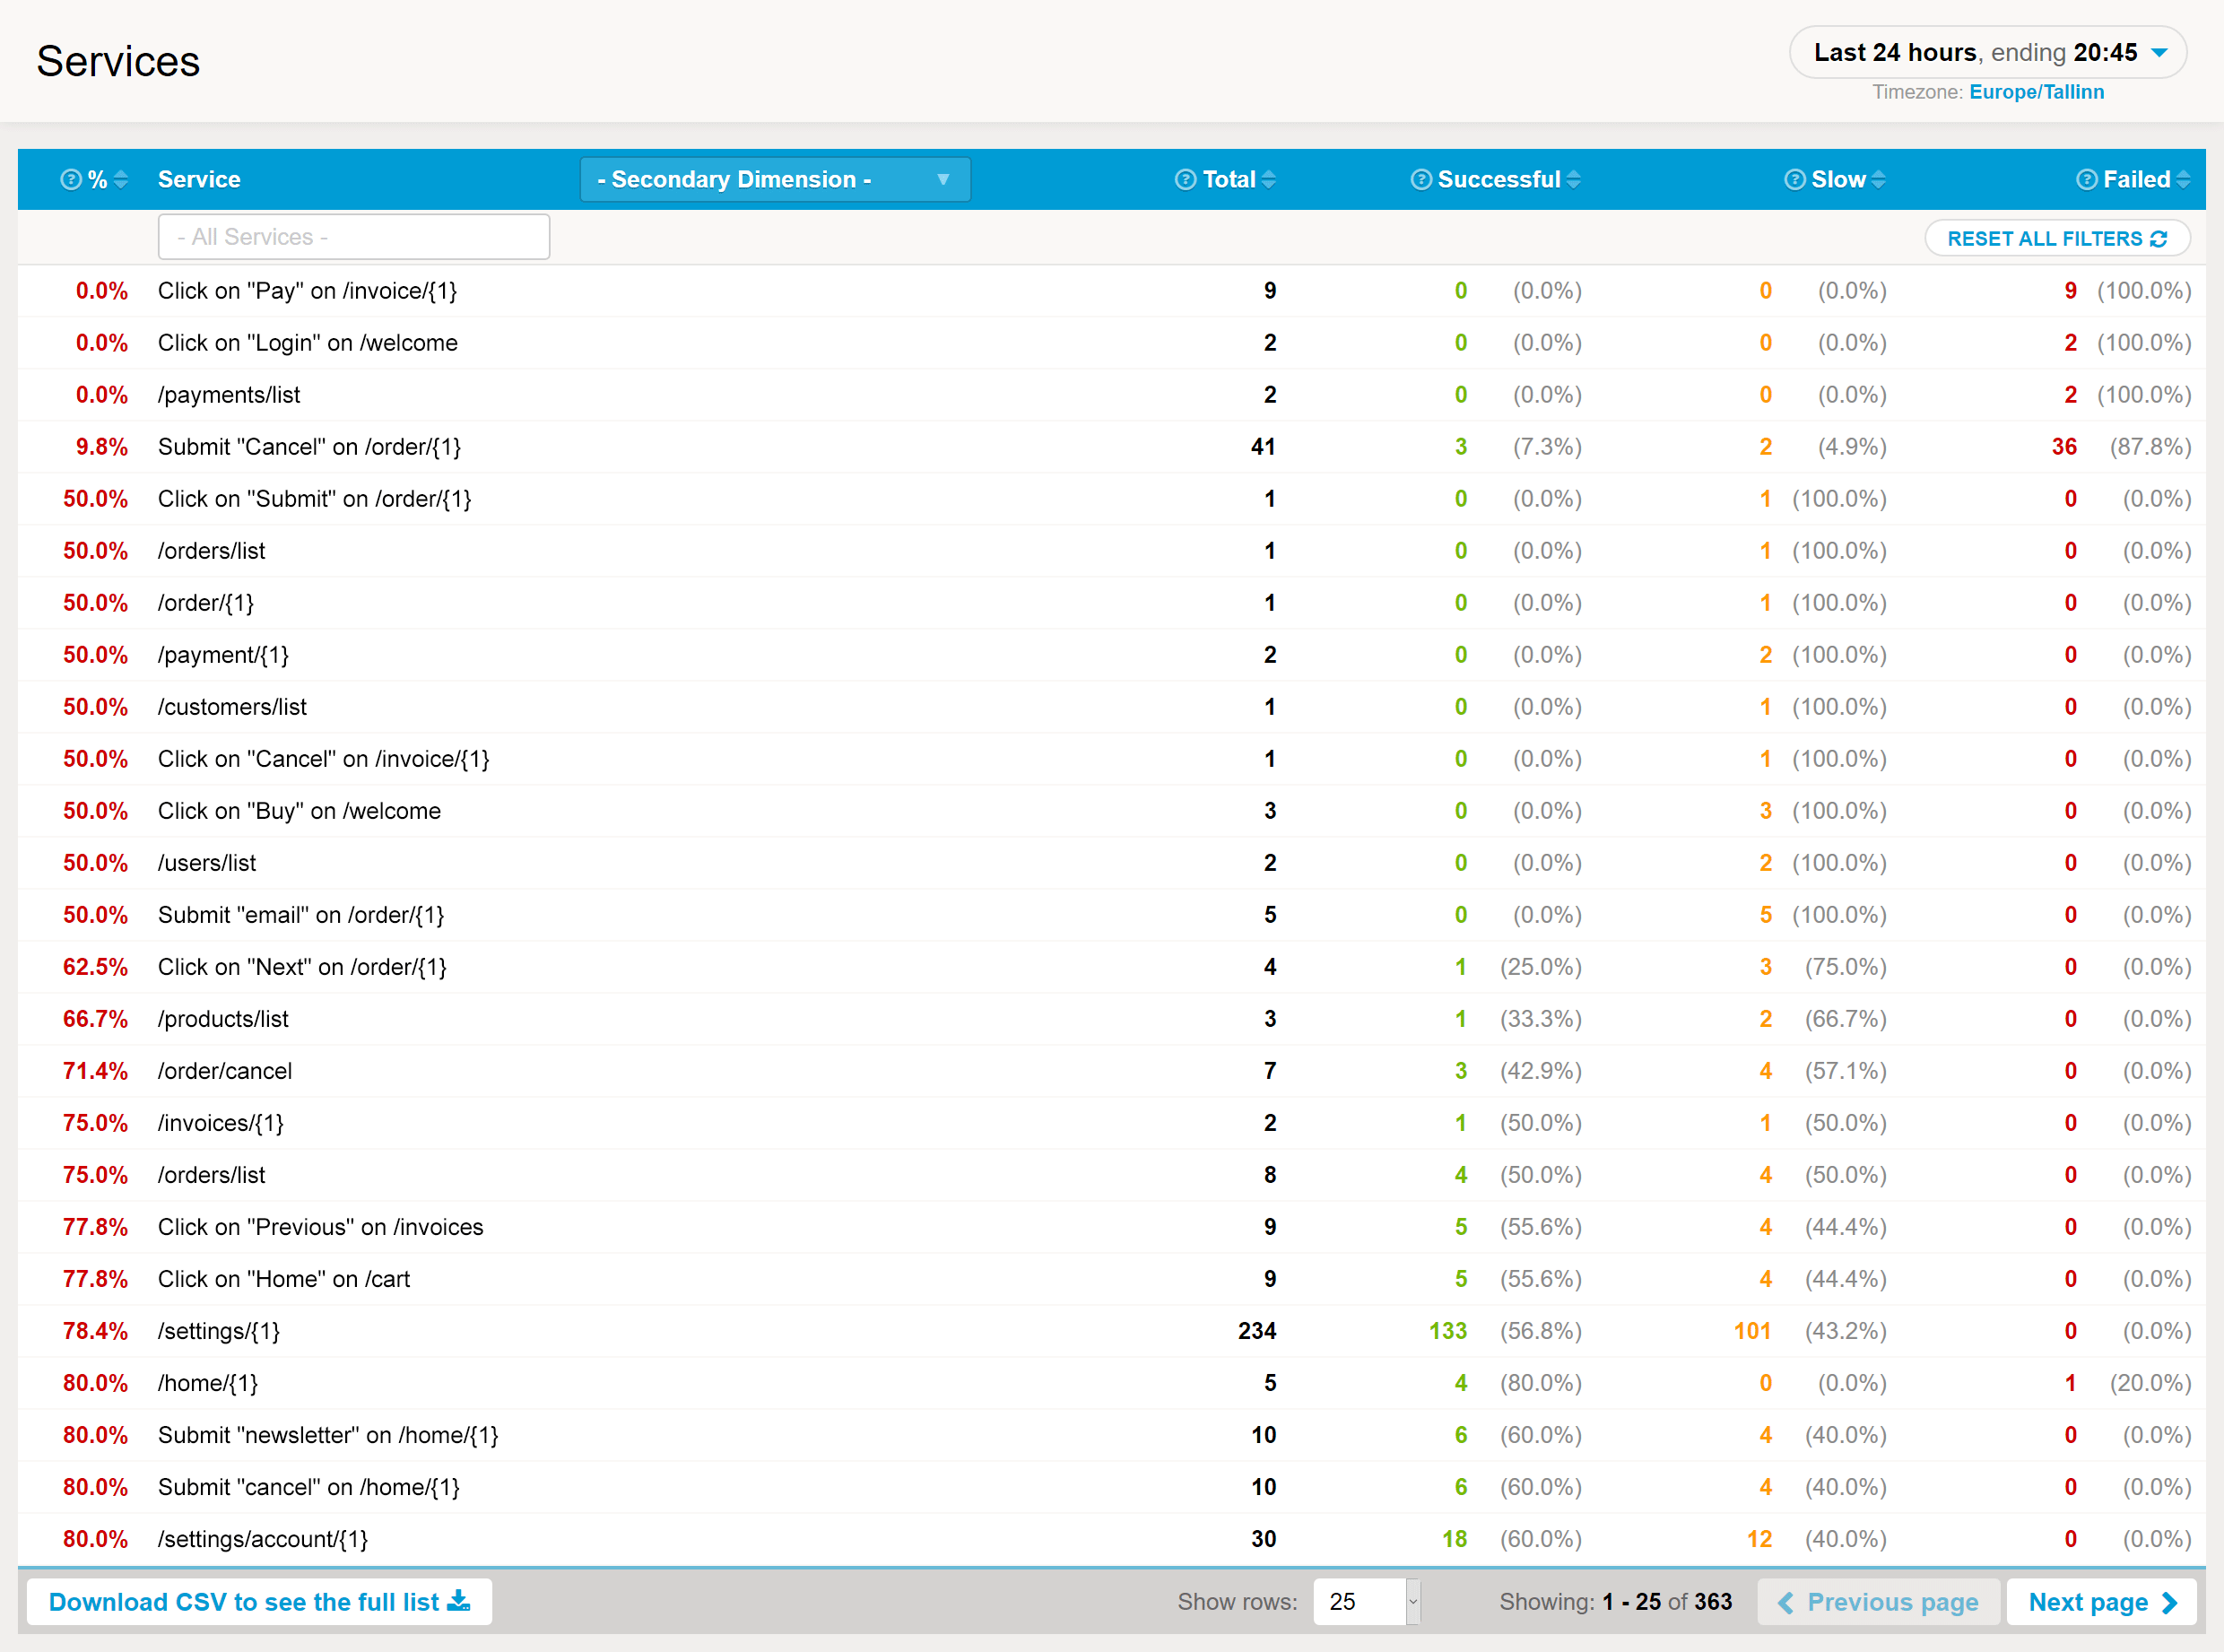
Task: Open the Secondary Dimension dropdown
Action: (x=774, y=180)
